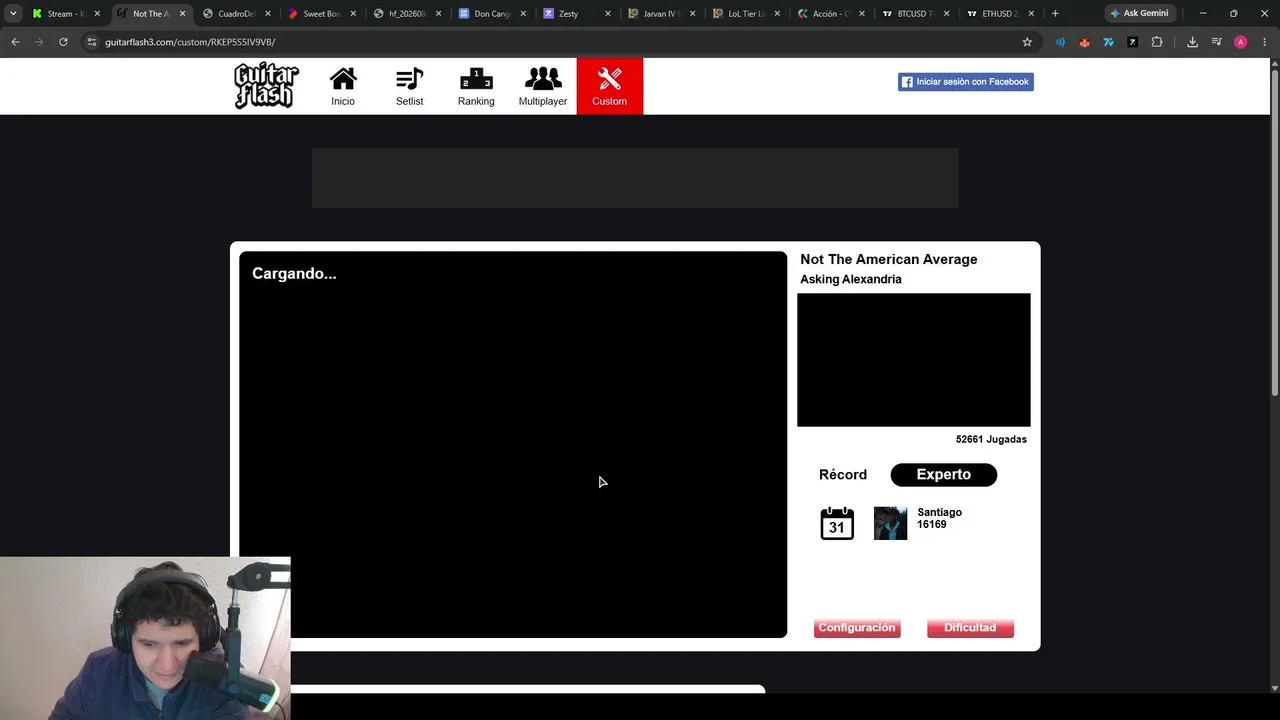Viewport: 1280px width, 720px height.
Task: Expand the tab search dropdown
Action: [13, 13]
